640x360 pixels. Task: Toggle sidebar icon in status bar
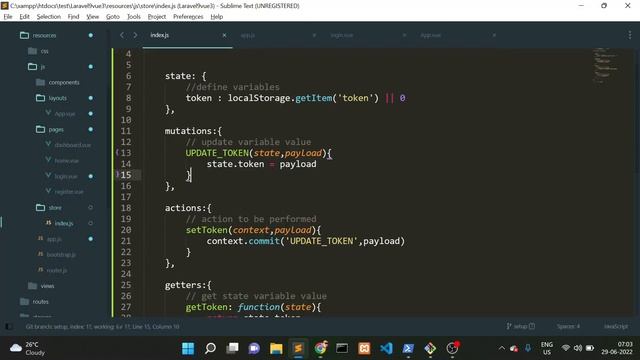(x=8, y=327)
